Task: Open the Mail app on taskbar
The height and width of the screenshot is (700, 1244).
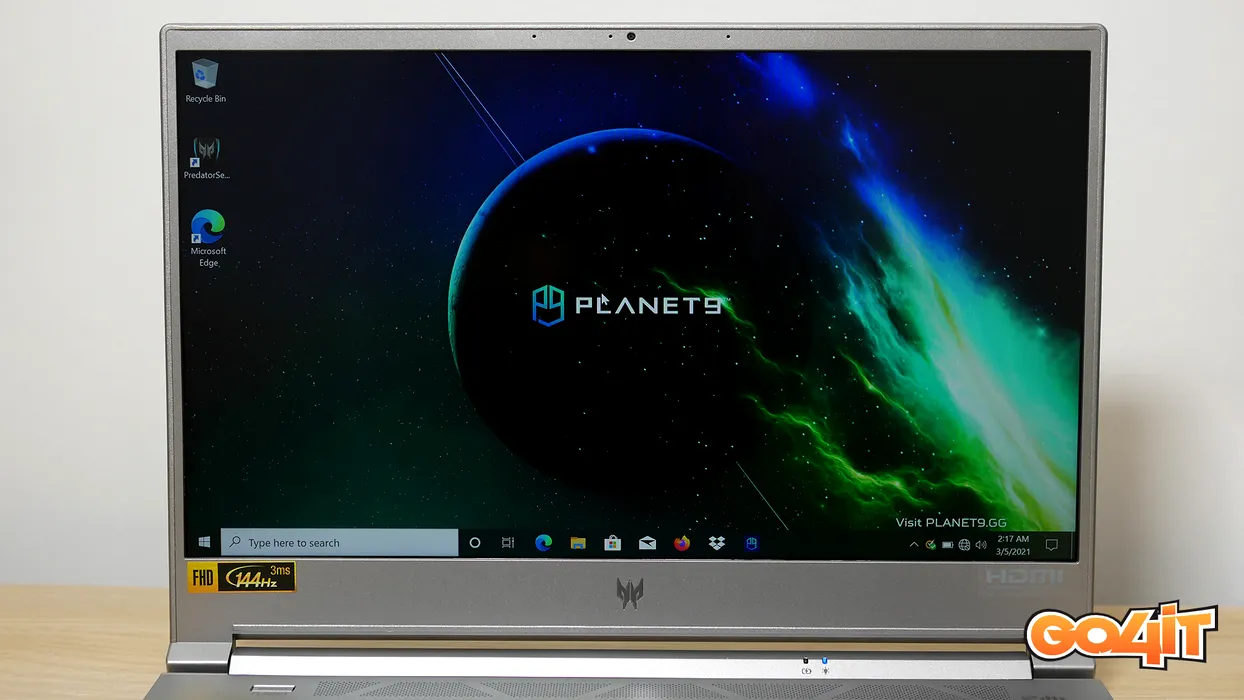Action: (647, 543)
